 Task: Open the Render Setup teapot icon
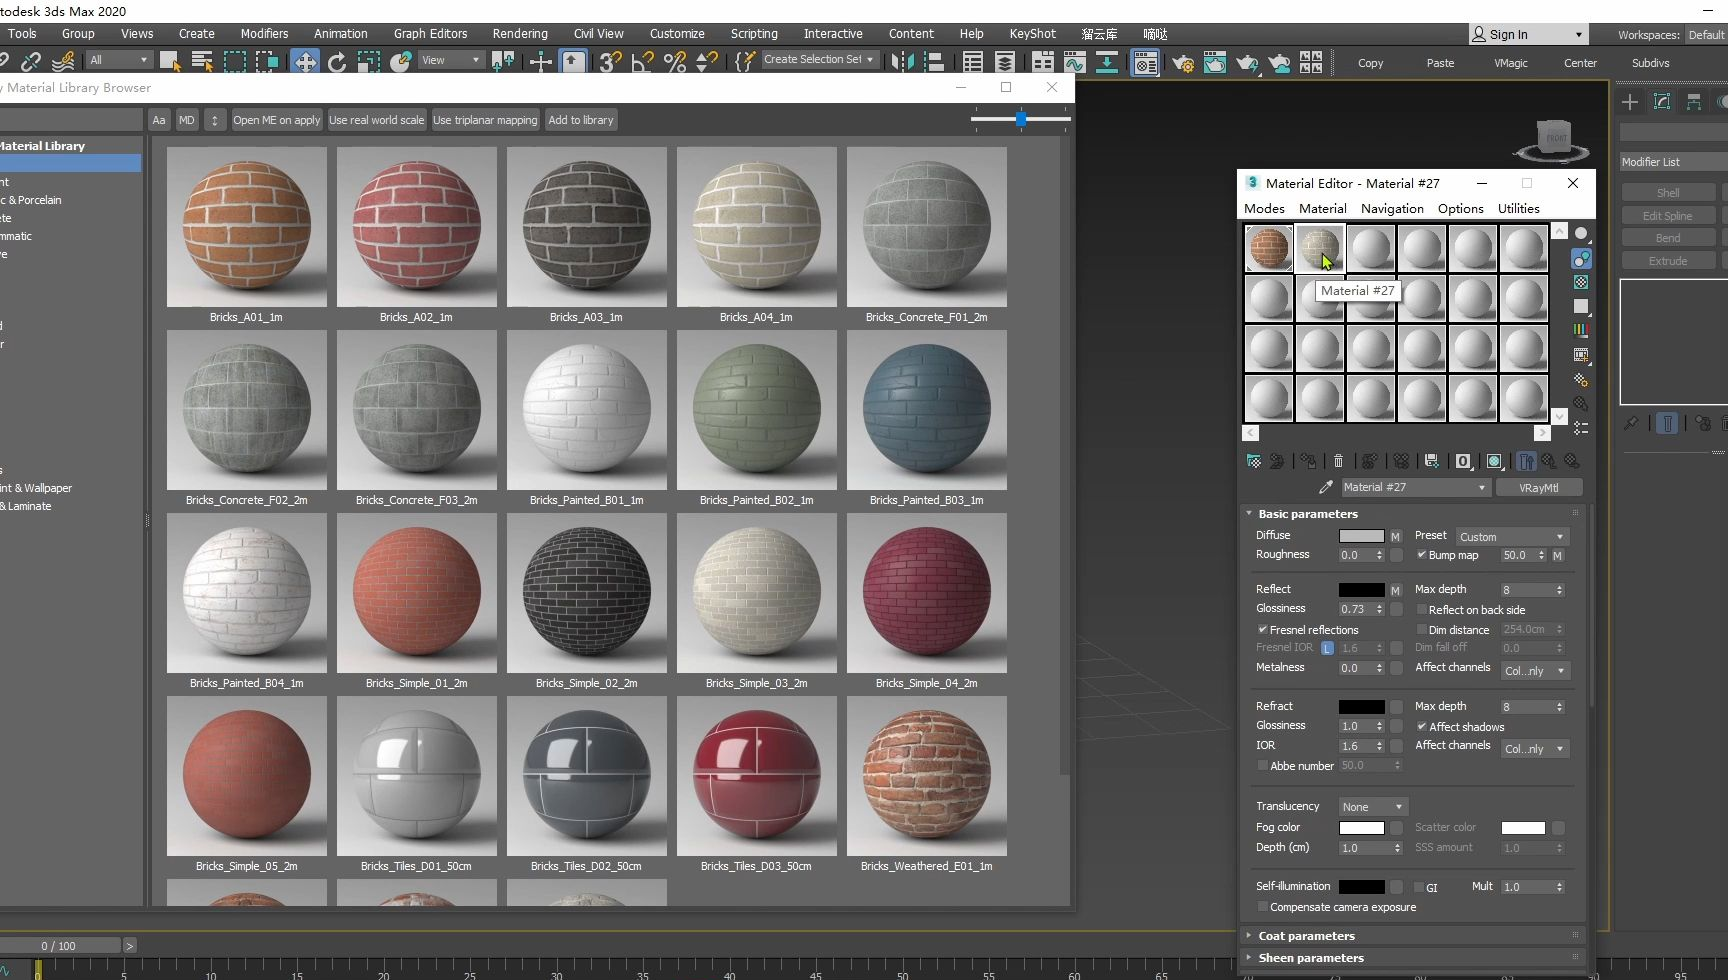(1183, 63)
